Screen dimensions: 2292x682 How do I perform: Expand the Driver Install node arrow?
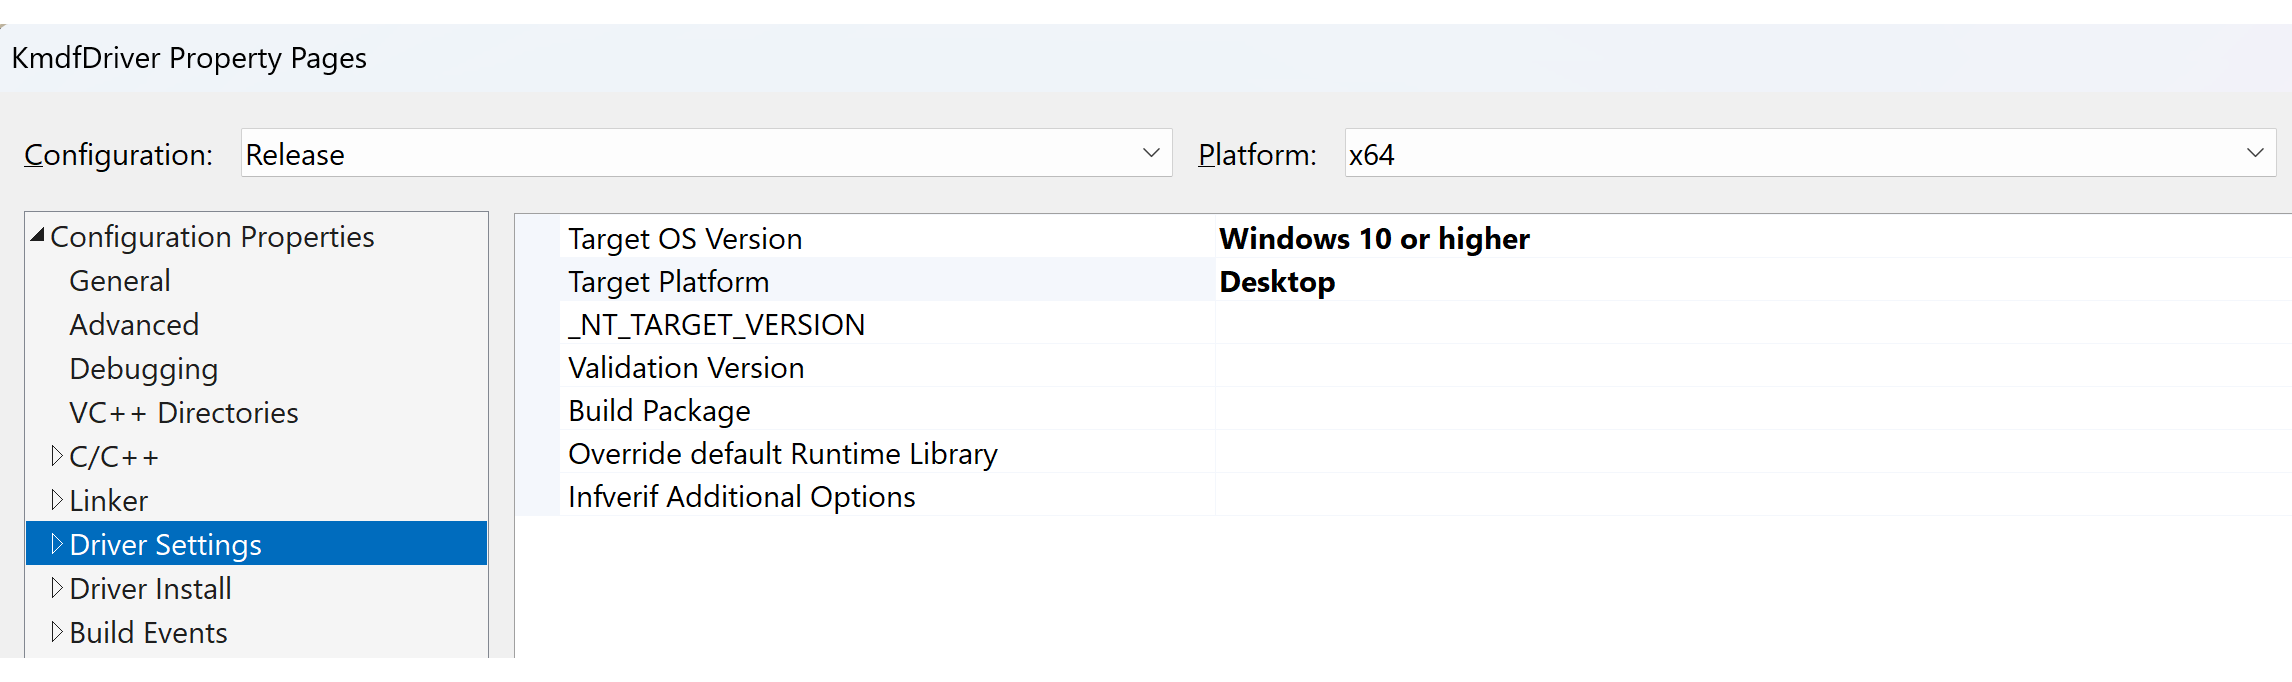(57, 588)
